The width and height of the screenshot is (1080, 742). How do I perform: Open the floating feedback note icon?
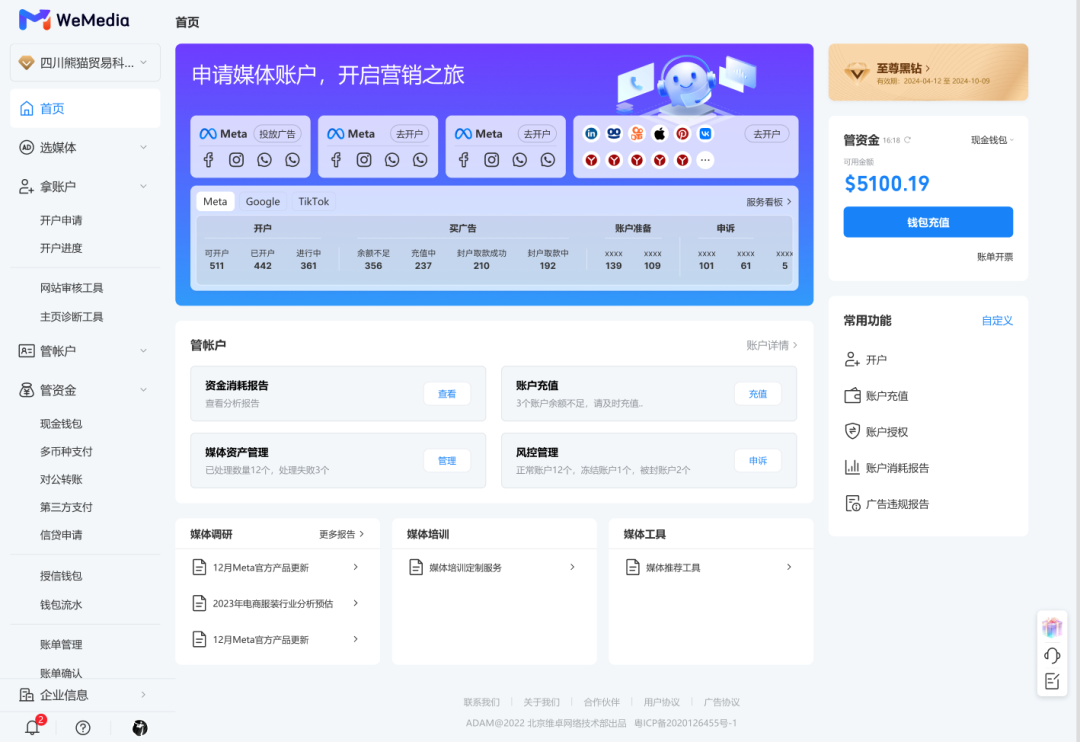click(1052, 681)
